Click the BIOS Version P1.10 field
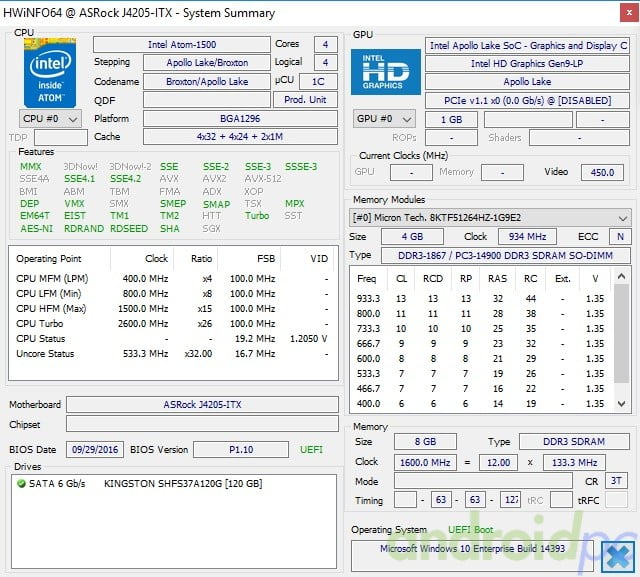The width and height of the screenshot is (640, 577). (x=241, y=450)
